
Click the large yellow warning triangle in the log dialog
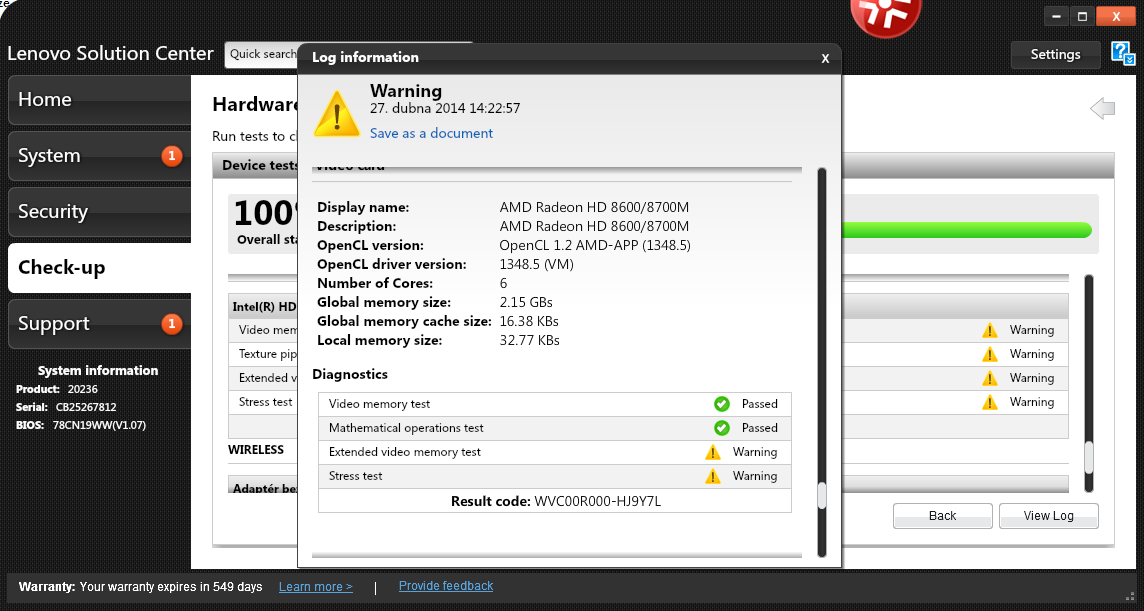(x=336, y=113)
